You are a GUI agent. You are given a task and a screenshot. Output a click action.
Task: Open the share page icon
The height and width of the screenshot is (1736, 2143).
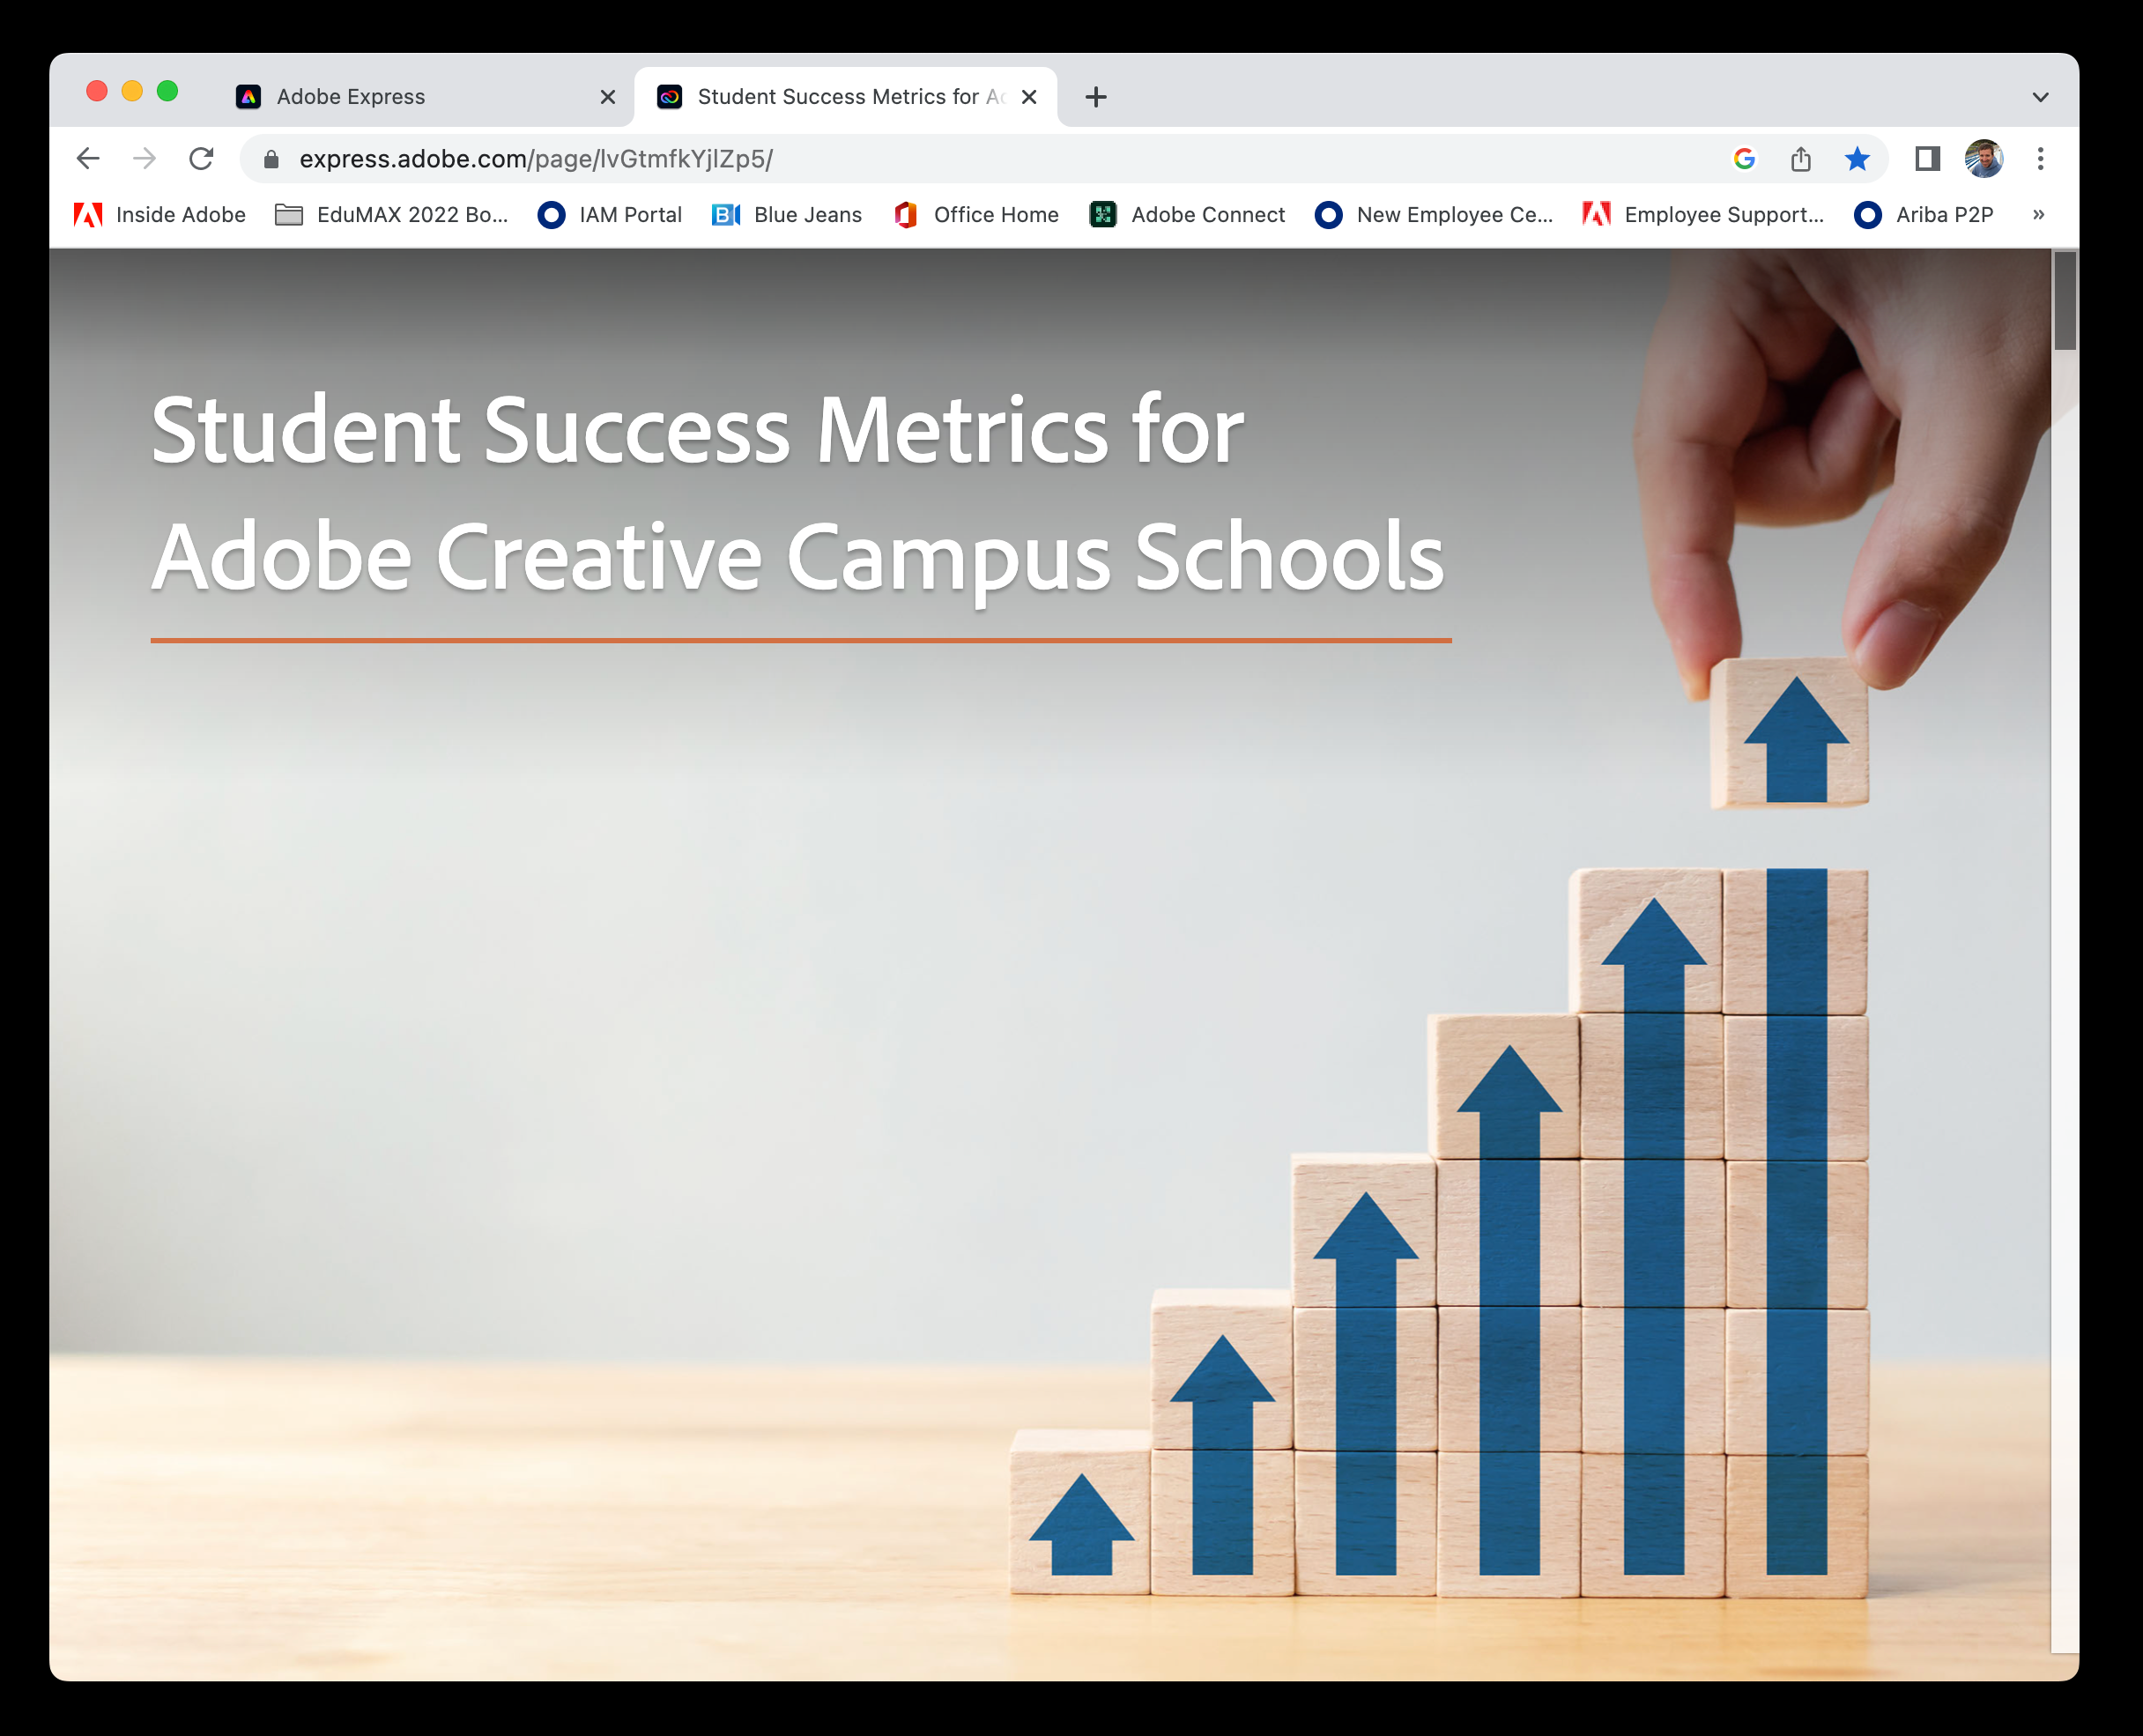tap(1800, 158)
